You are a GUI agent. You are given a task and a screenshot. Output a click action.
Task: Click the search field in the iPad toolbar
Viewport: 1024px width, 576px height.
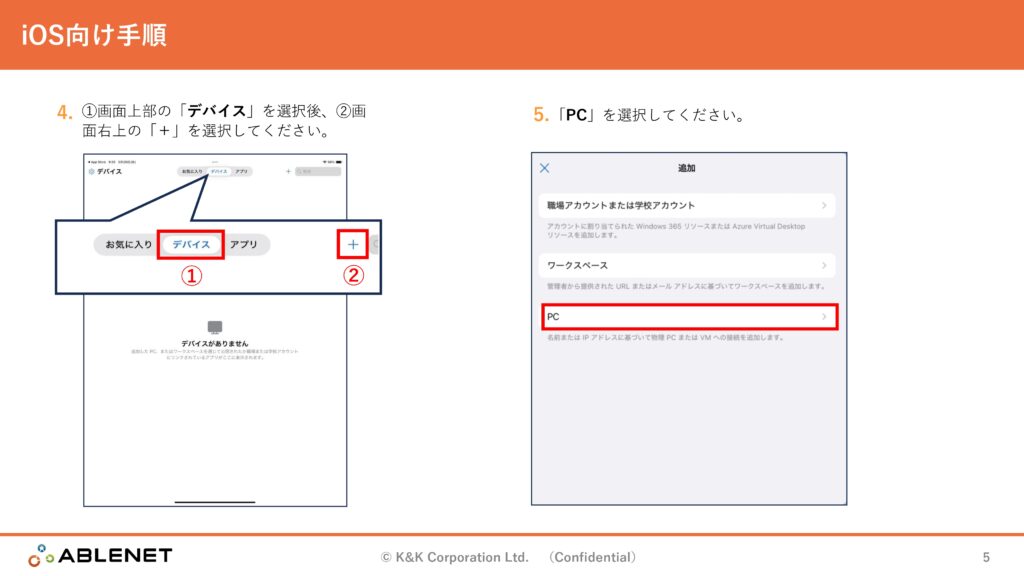point(319,172)
